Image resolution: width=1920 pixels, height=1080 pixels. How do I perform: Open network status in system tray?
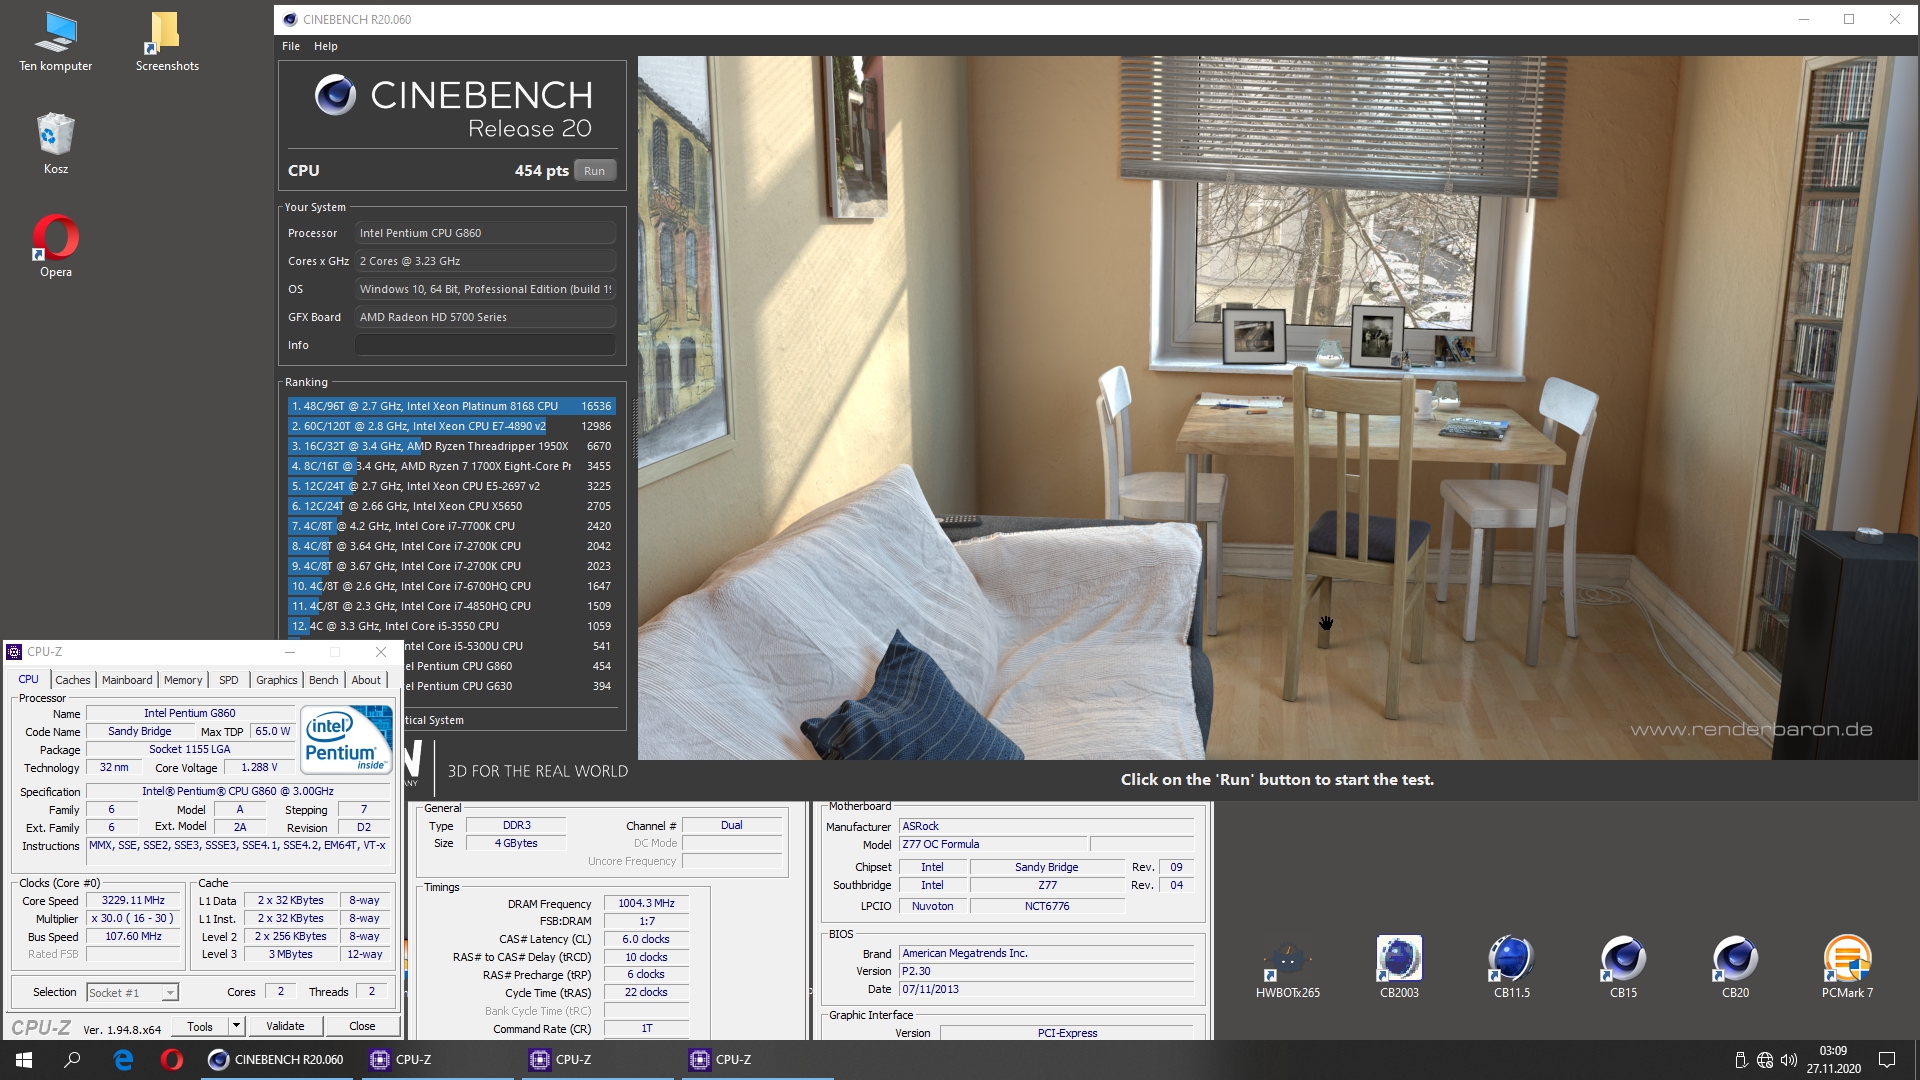(x=1765, y=1060)
